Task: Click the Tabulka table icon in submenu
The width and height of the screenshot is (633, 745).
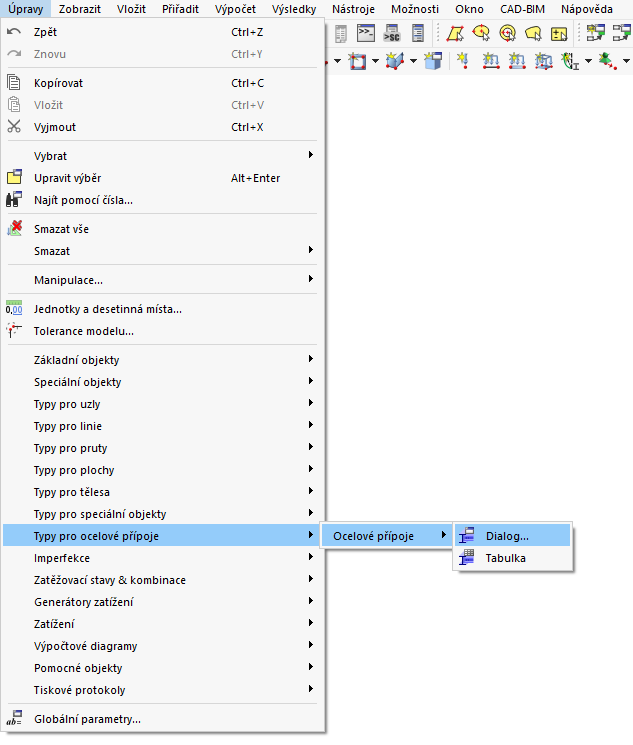Action: tap(467, 557)
